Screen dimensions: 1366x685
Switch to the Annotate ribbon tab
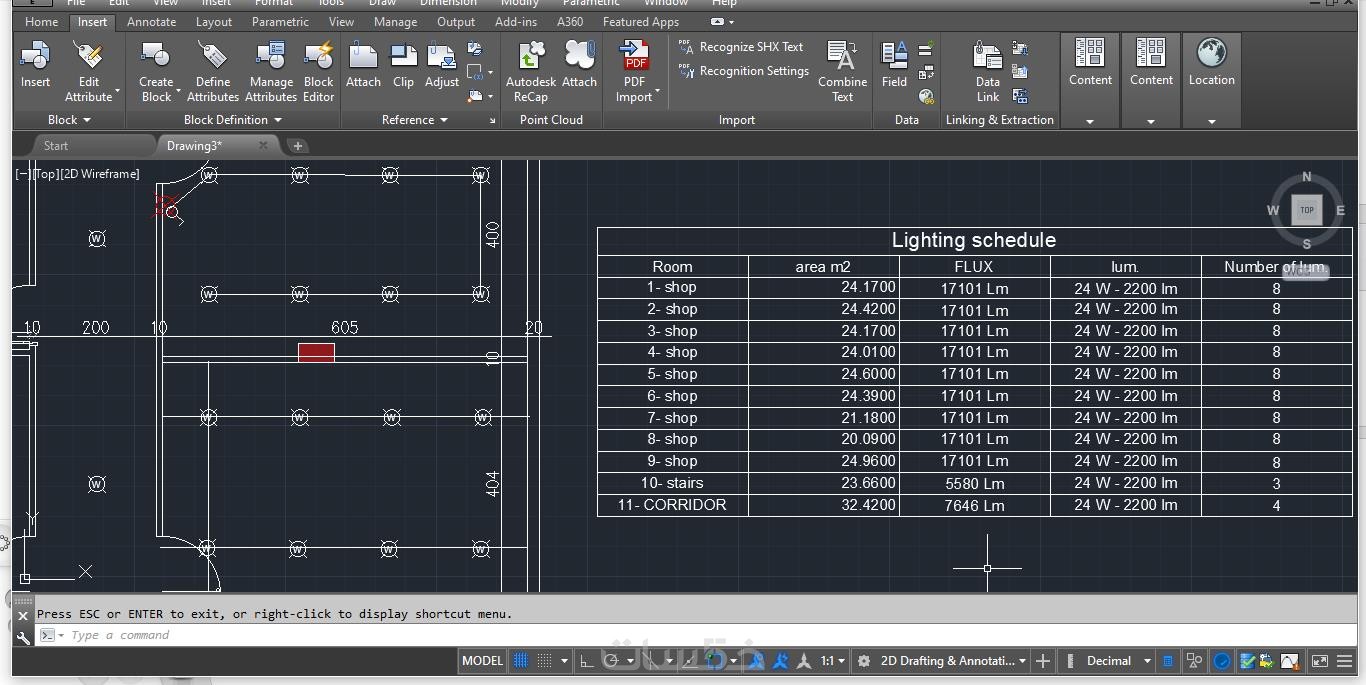(152, 22)
